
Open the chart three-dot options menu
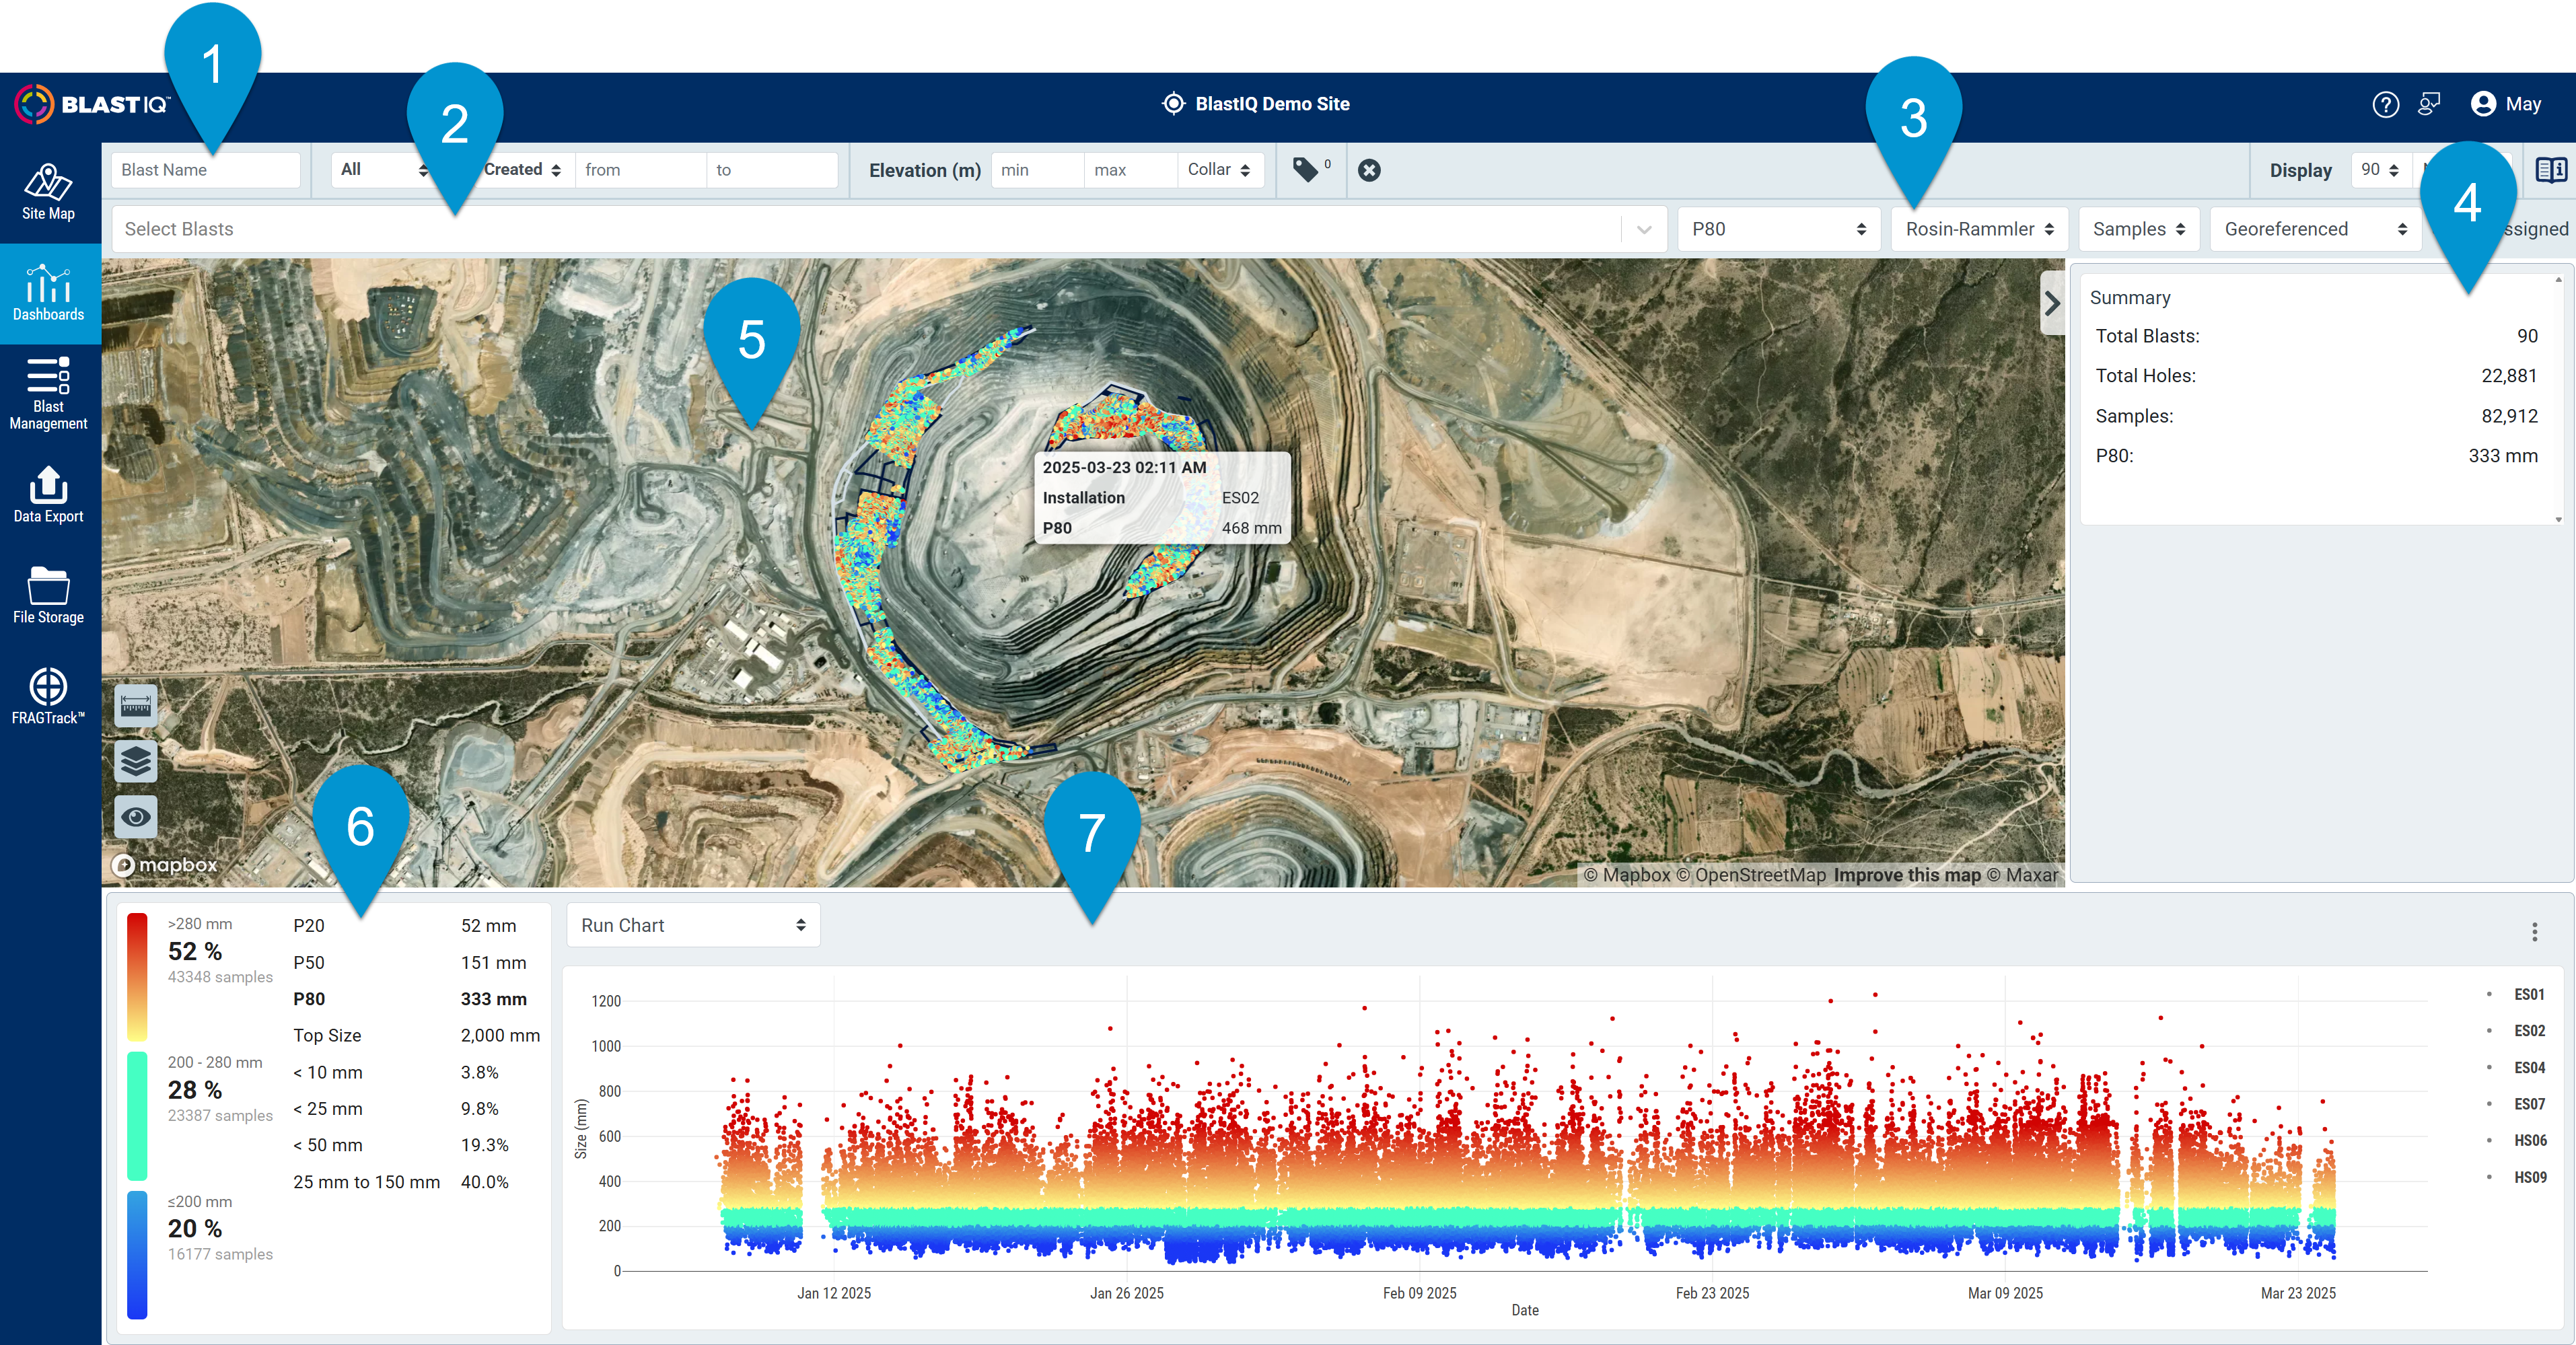coord(2534,932)
